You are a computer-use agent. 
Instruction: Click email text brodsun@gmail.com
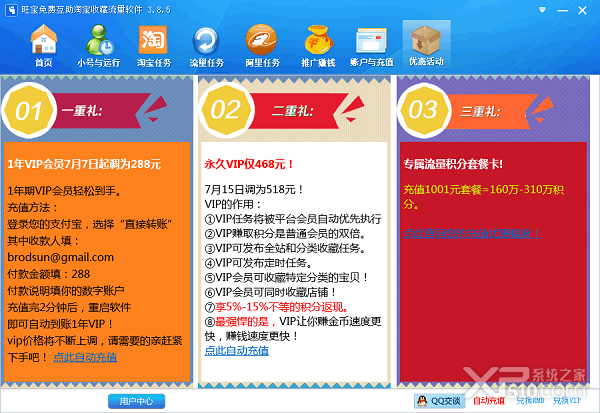tap(60, 257)
